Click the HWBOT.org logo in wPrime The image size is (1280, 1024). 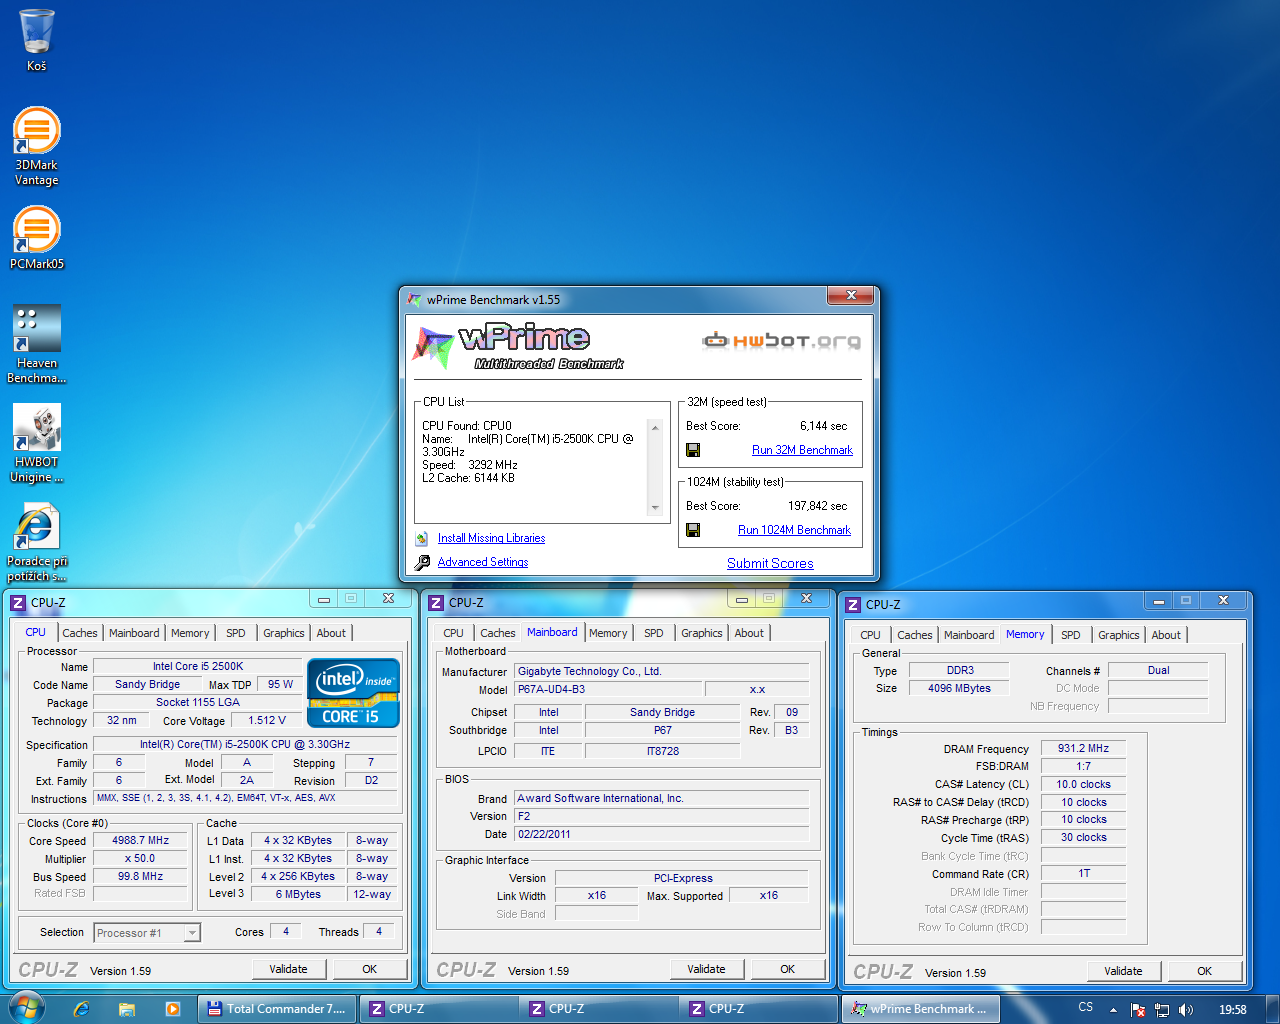pos(781,341)
